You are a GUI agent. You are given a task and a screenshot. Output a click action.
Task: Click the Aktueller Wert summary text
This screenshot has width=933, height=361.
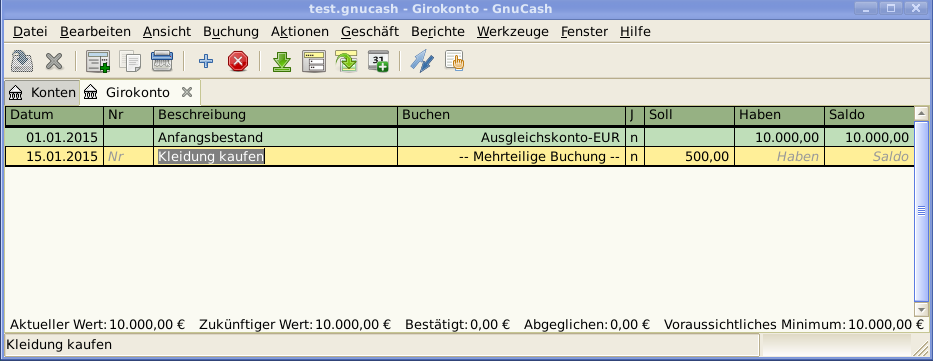click(98, 325)
